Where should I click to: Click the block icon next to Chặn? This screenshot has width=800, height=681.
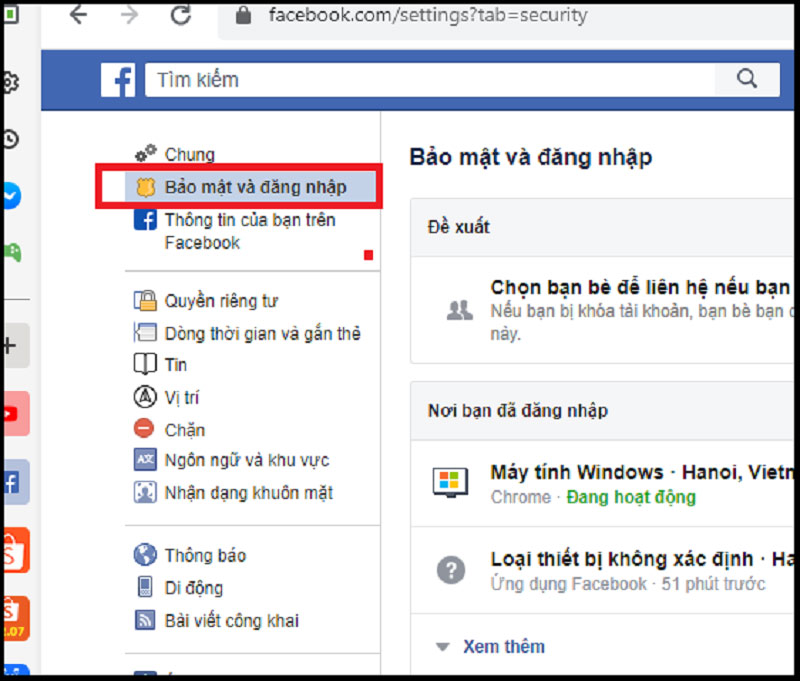tap(143, 429)
